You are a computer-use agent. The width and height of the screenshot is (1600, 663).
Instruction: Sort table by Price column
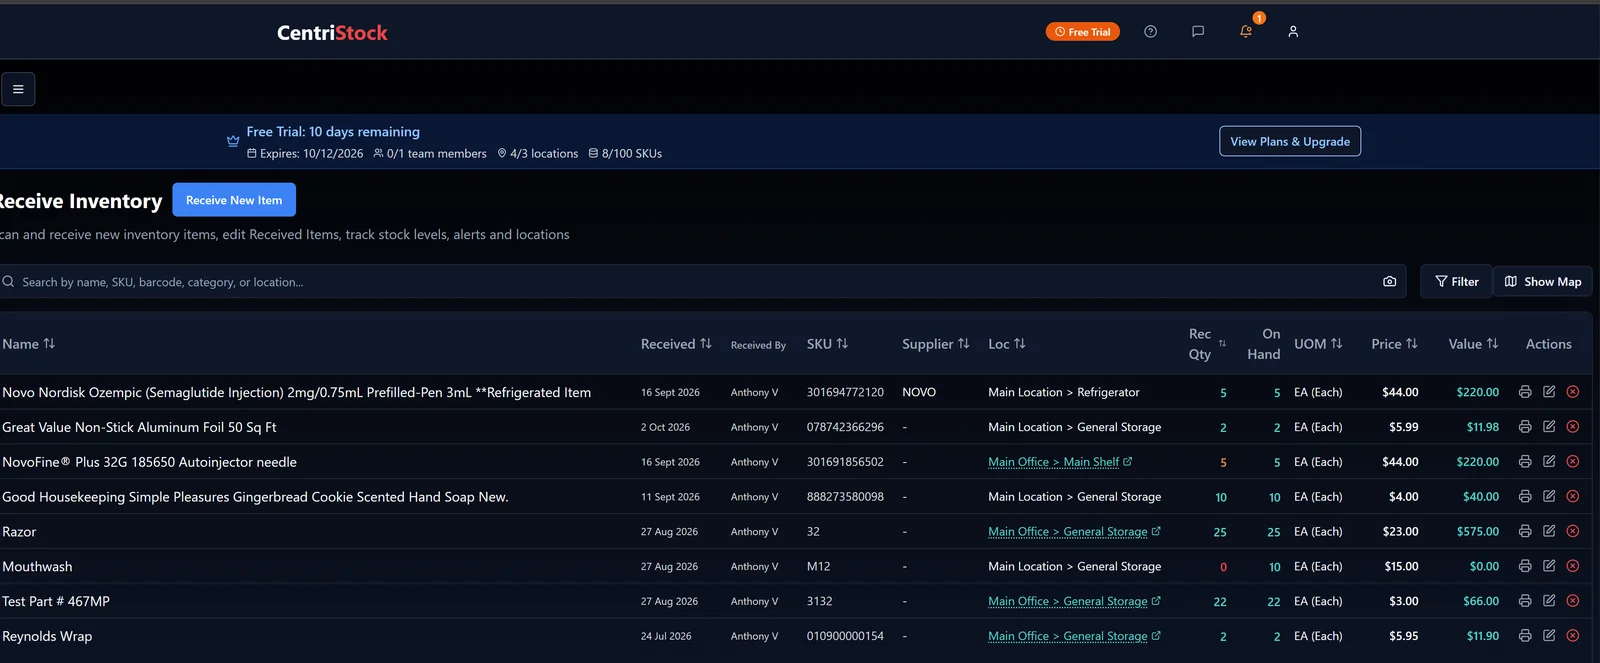click(1394, 344)
